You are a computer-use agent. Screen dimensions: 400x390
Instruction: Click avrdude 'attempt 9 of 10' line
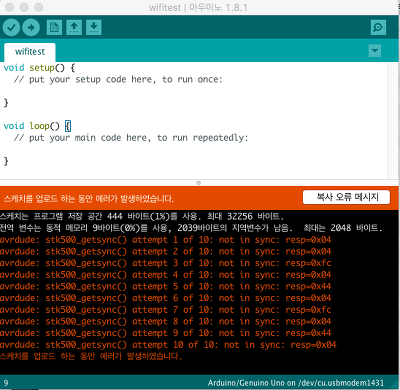coord(166,333)
